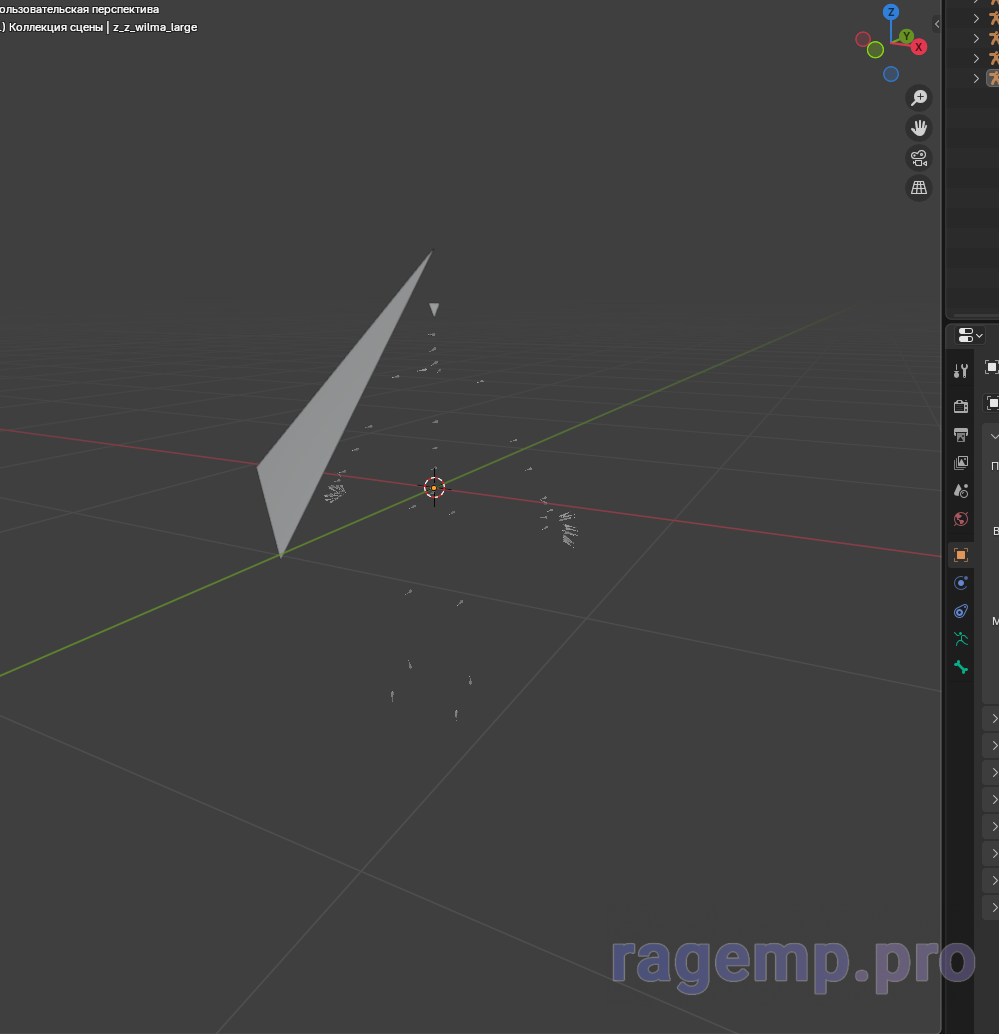Open the Output properties printer tab
Viewport: 999px width, 1034px height.
(x=961, y=435)
